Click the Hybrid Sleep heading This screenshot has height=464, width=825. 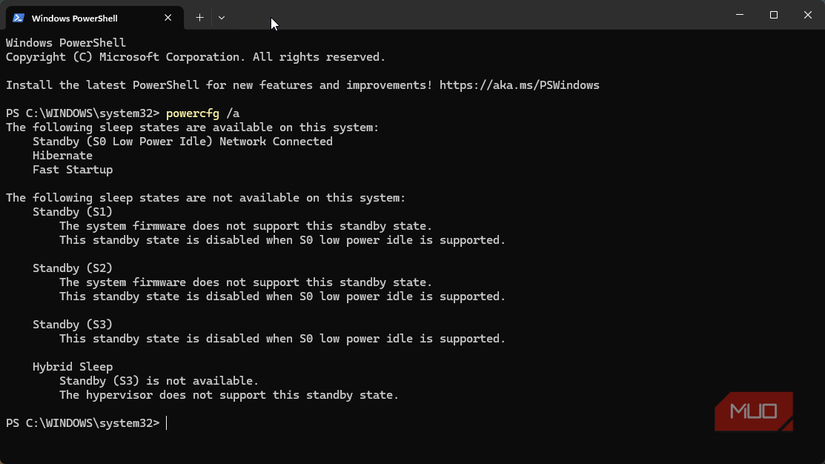tap(73, 367)
